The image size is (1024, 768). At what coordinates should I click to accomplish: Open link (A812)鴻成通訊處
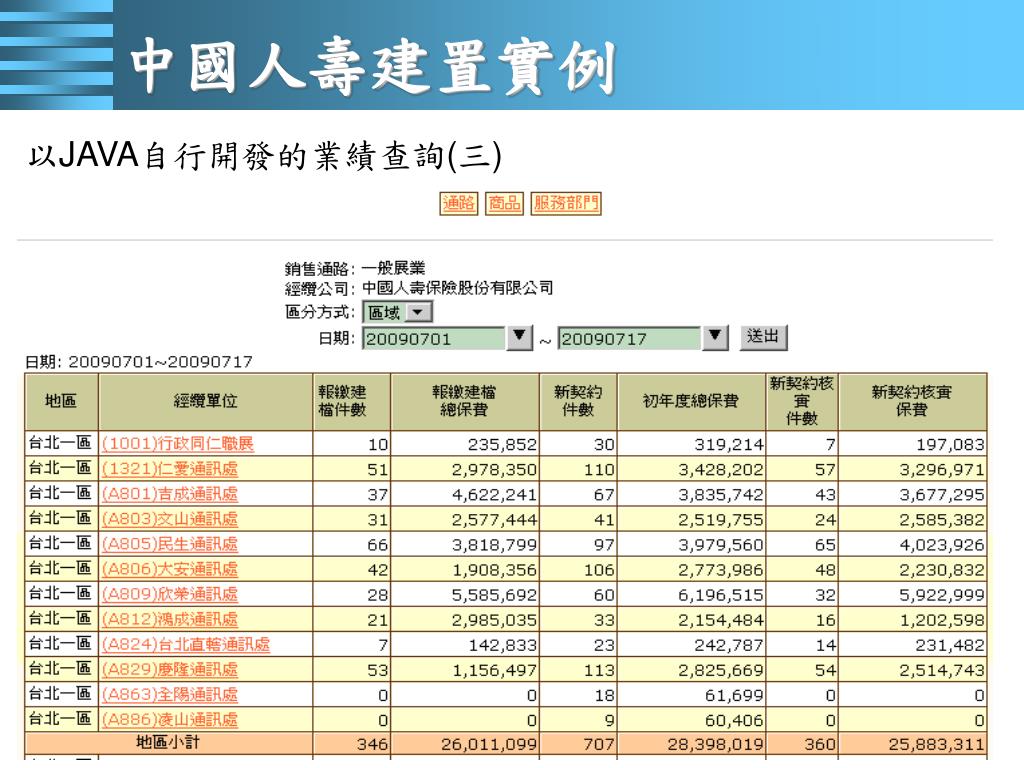(x=170, y=619)
